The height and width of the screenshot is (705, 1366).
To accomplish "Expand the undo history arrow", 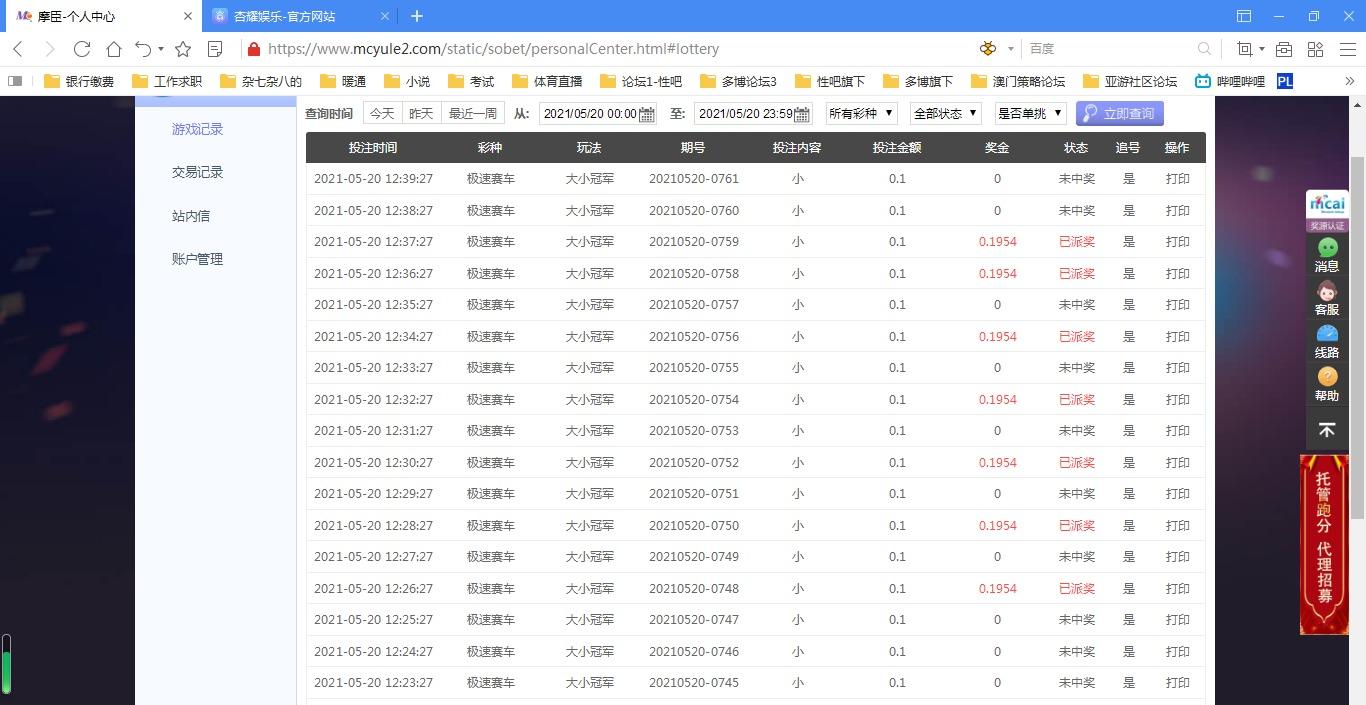I will click(x=161, y=49).
